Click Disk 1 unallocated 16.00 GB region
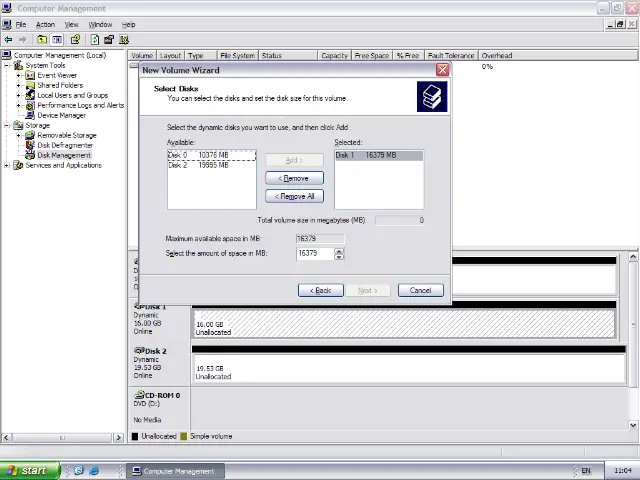640x480 pixels. pos(404,323)
